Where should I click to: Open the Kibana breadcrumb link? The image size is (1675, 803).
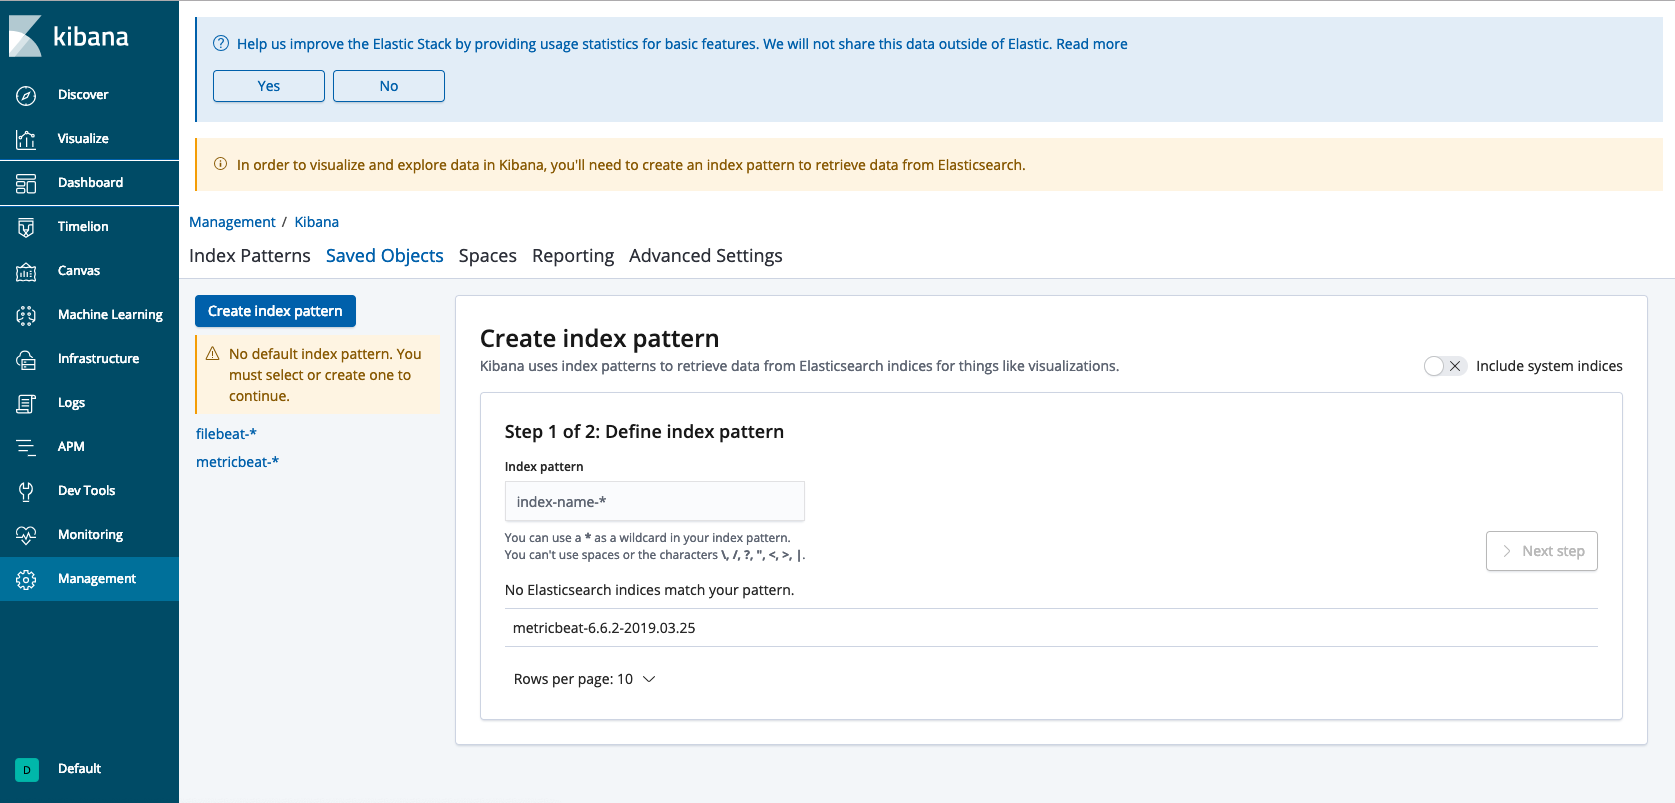(317, 222)
